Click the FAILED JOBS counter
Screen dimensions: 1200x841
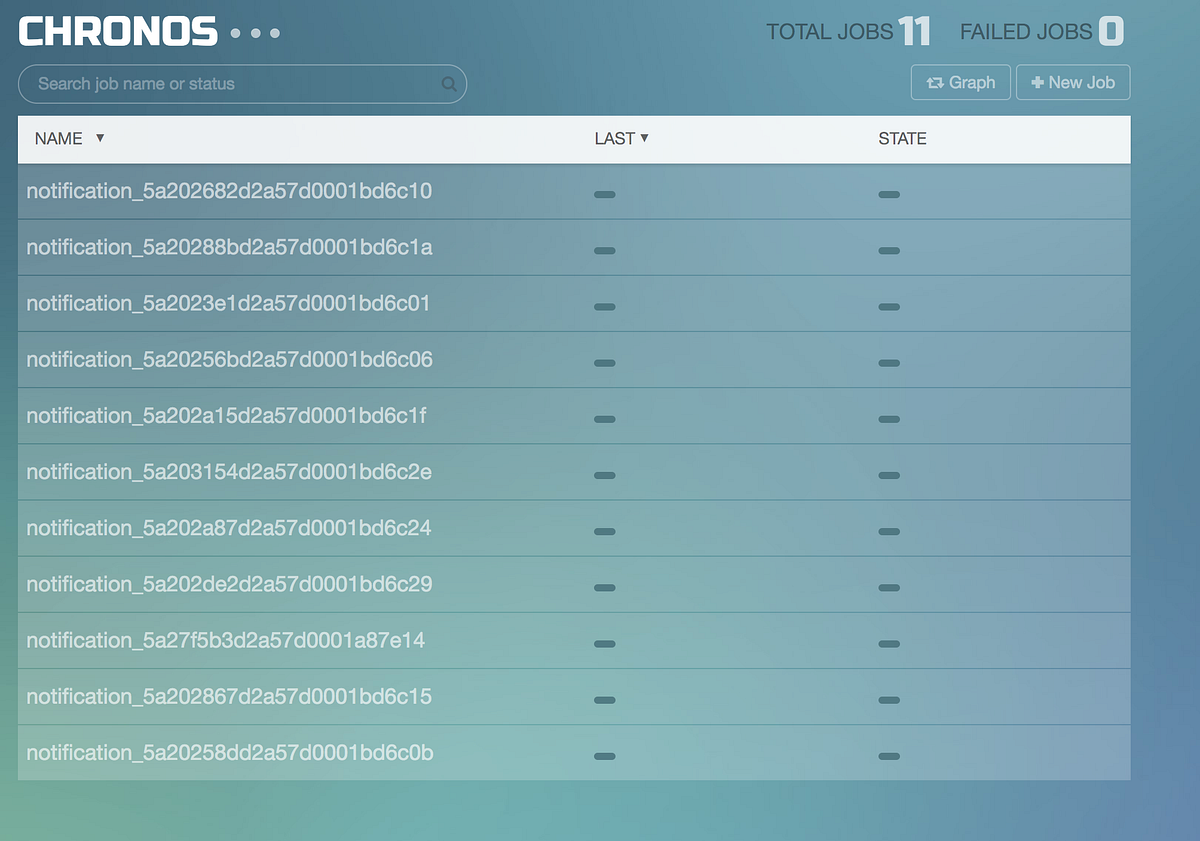tap(1042, 31)
